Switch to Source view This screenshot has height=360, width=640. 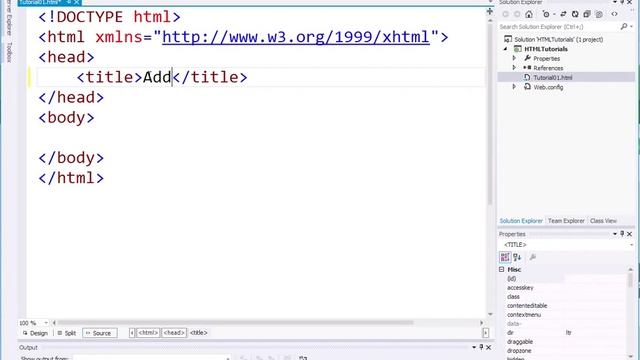pyautogui.click(x=100, y=333)
